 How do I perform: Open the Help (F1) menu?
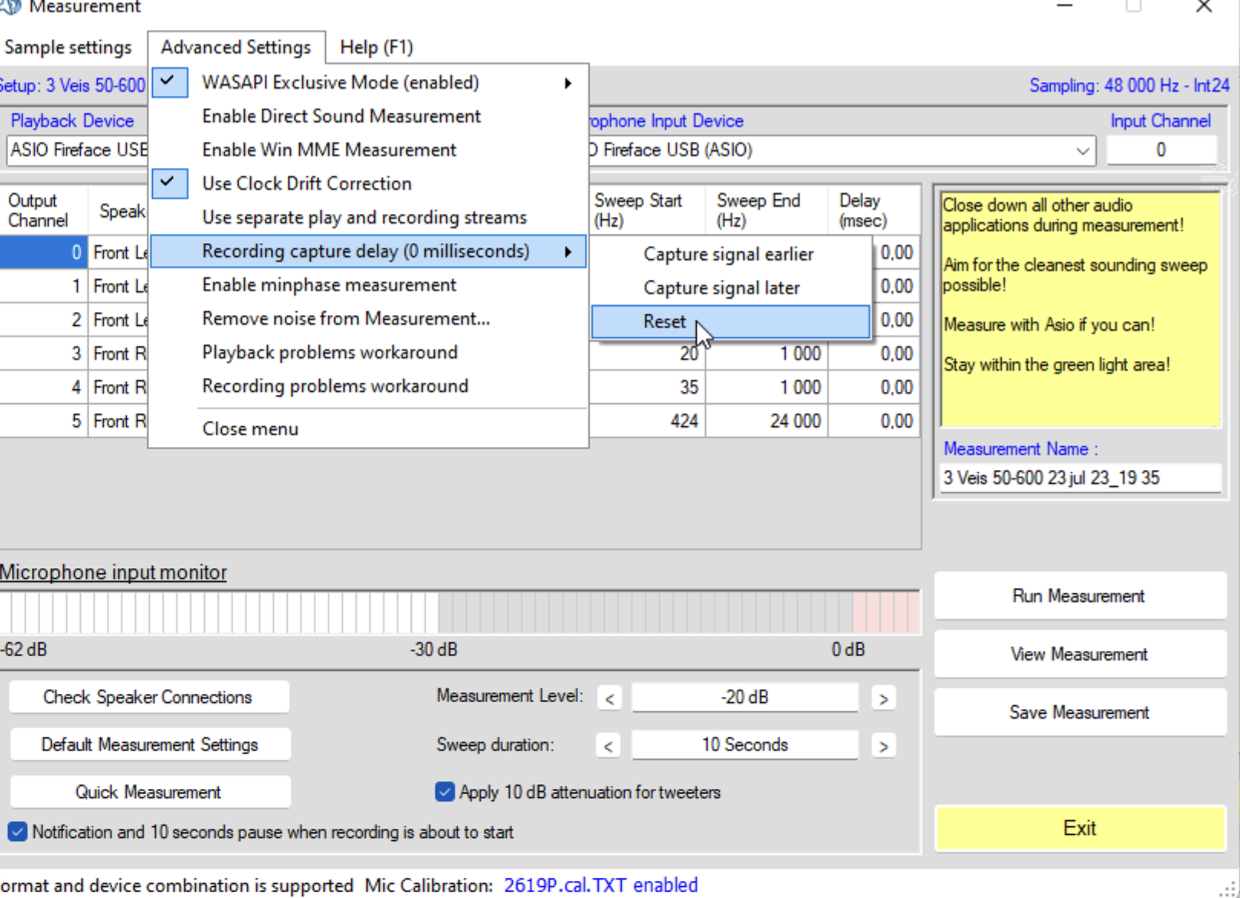click(x=376, y=47)
